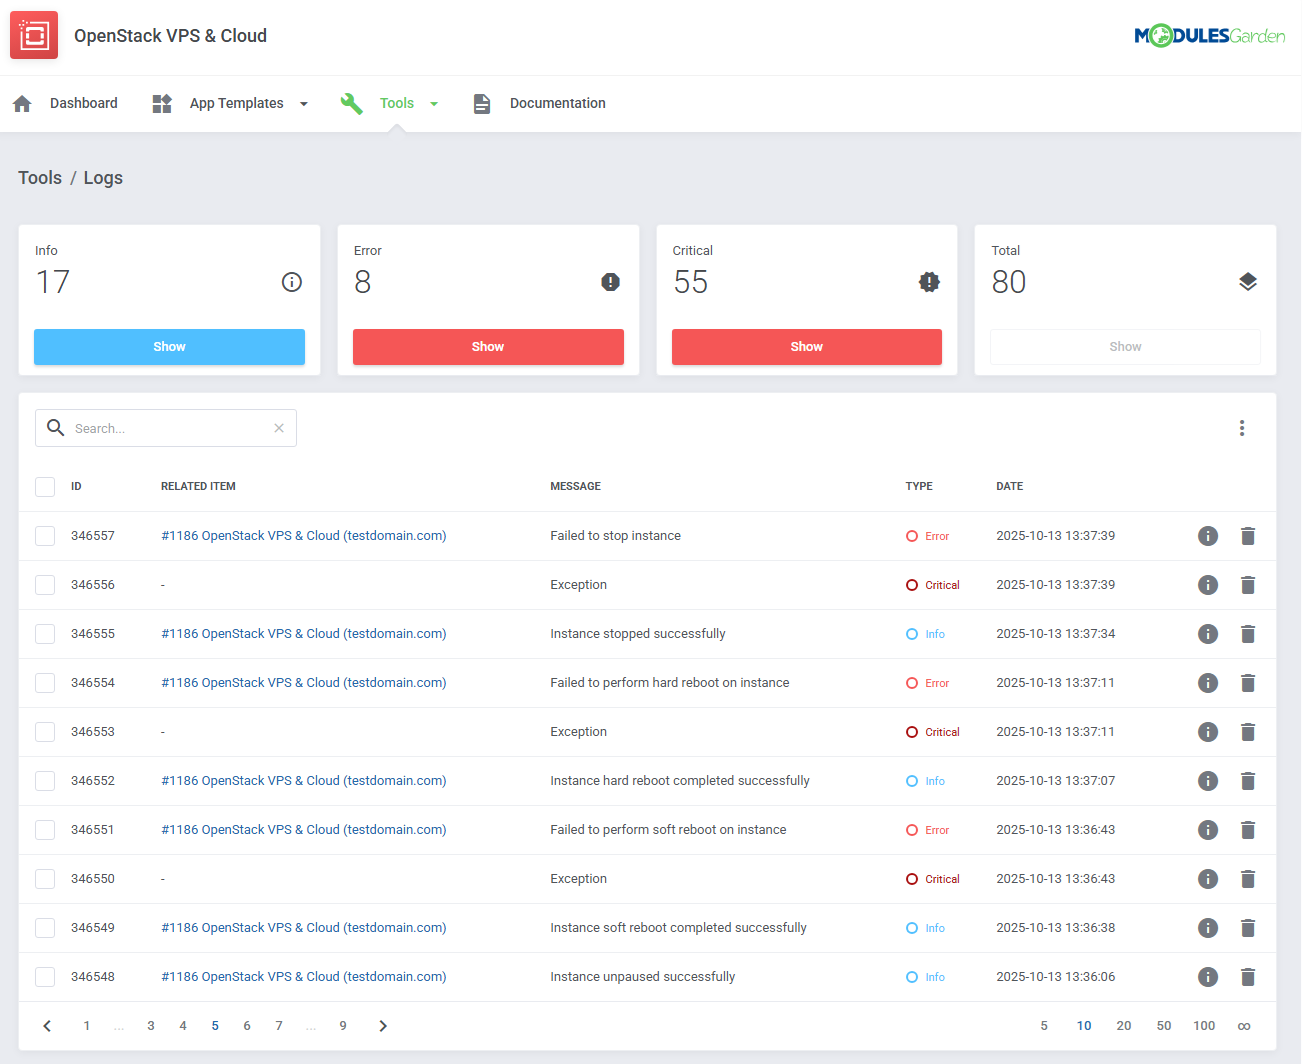
Task: Set page size to 50 entries
Action: [x=1164, y=1026]
